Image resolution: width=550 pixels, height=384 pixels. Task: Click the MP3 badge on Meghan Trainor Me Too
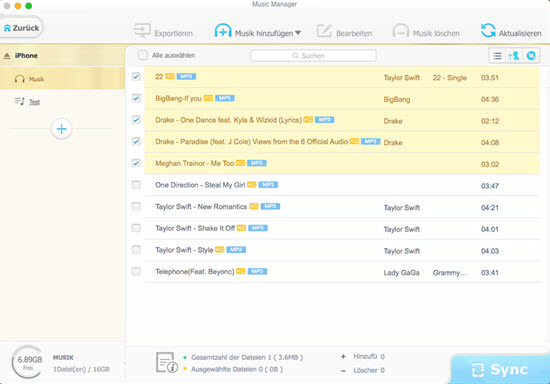click(257, 163)
